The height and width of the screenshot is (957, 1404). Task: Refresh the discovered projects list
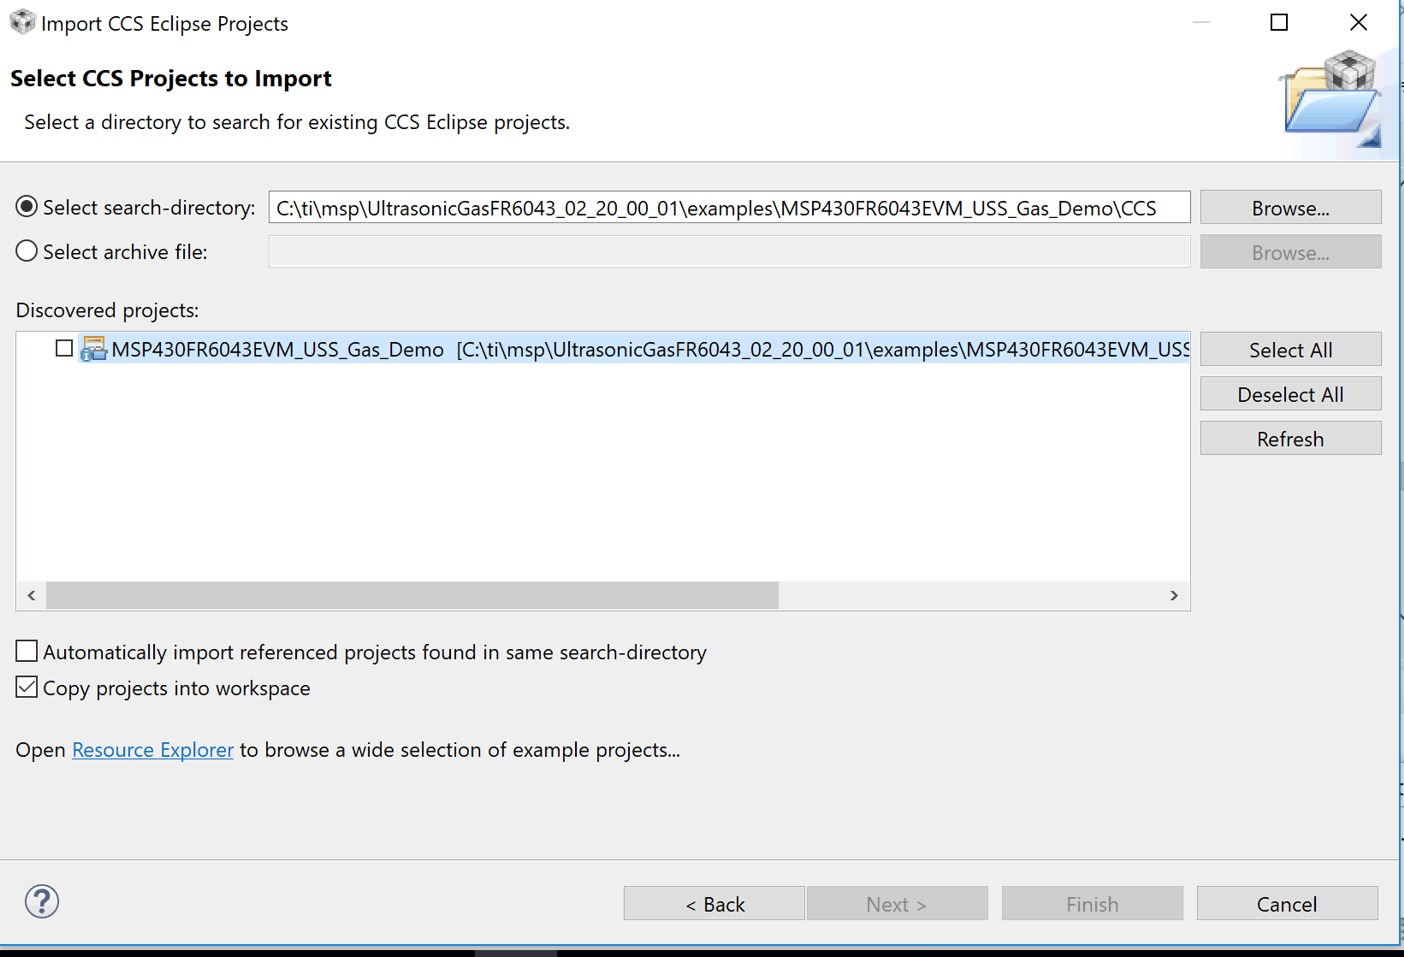tap(1290, 439)
